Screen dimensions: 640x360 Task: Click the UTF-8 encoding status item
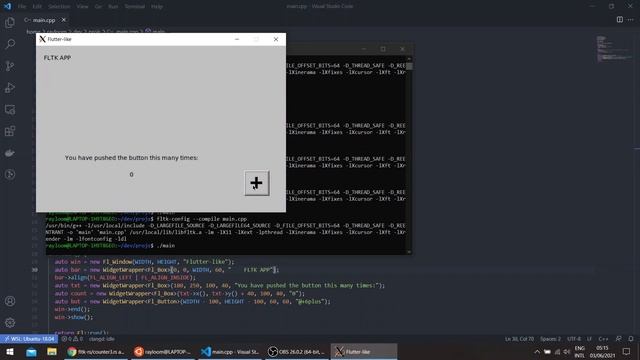point(574,339)
